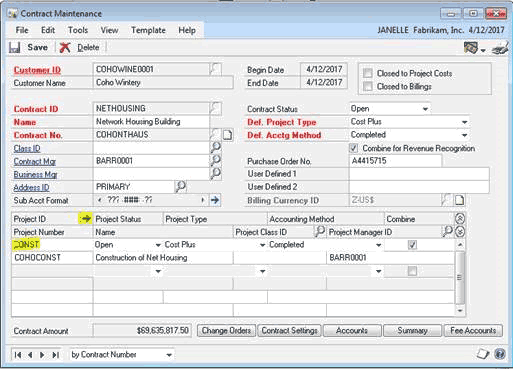Click the Project Class ID lookup magnifier
This screenshot has height=369, width=513.
(x=320, y=231)
